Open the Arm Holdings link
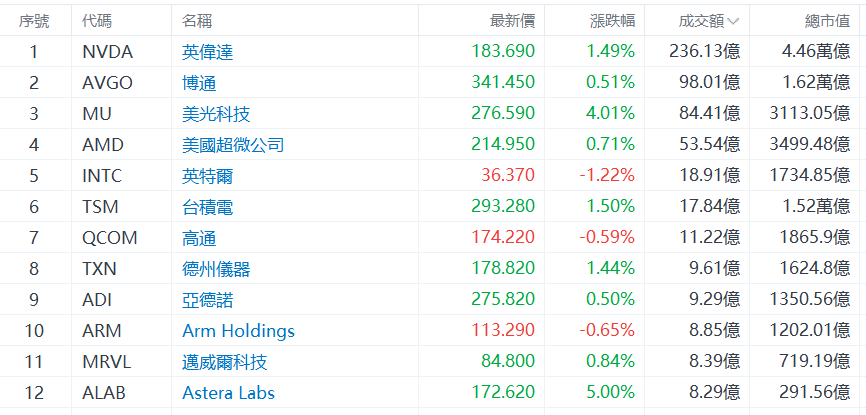Screen dimensions: 866x415 click(238, 331)
